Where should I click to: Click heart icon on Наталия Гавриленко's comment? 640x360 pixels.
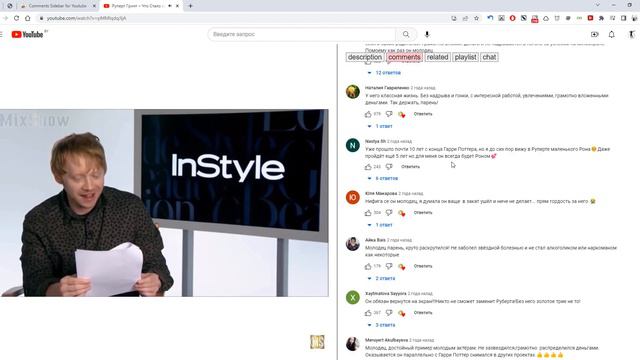click(x=402, y=114)
